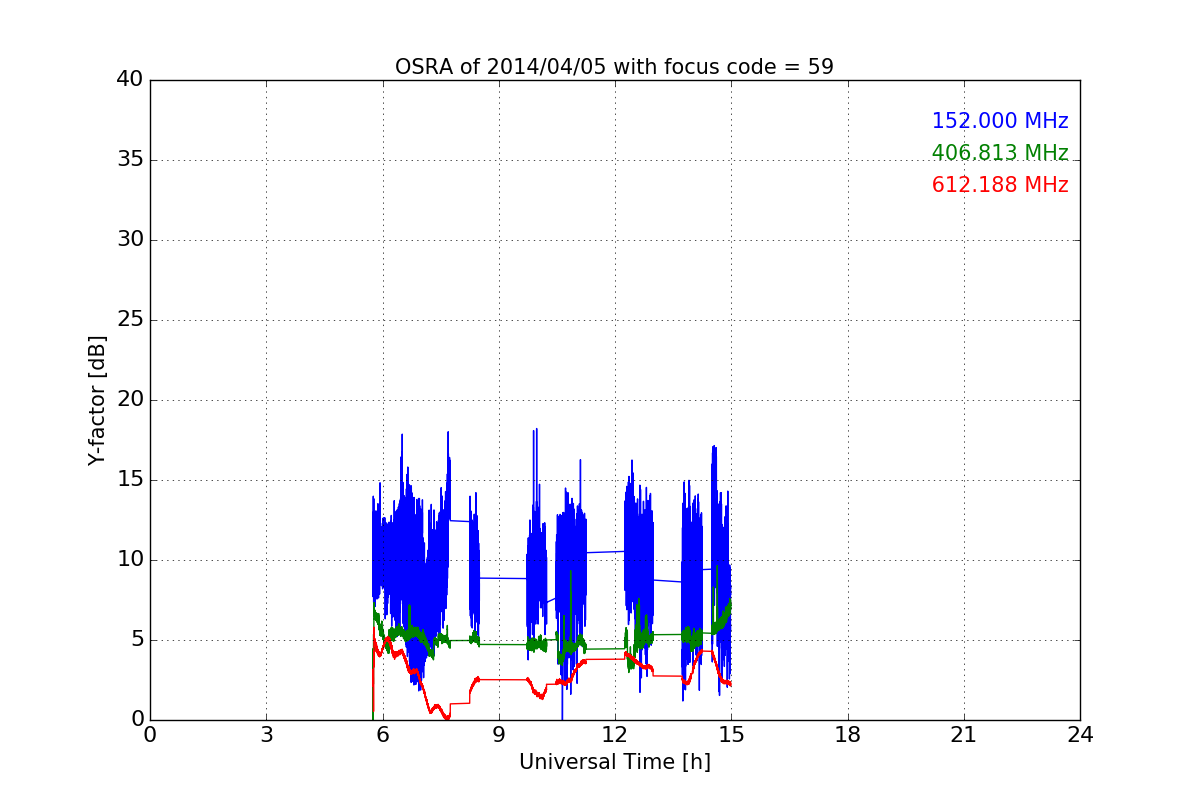Select the 406.813 MHz legend label

tap(1000, 153)
